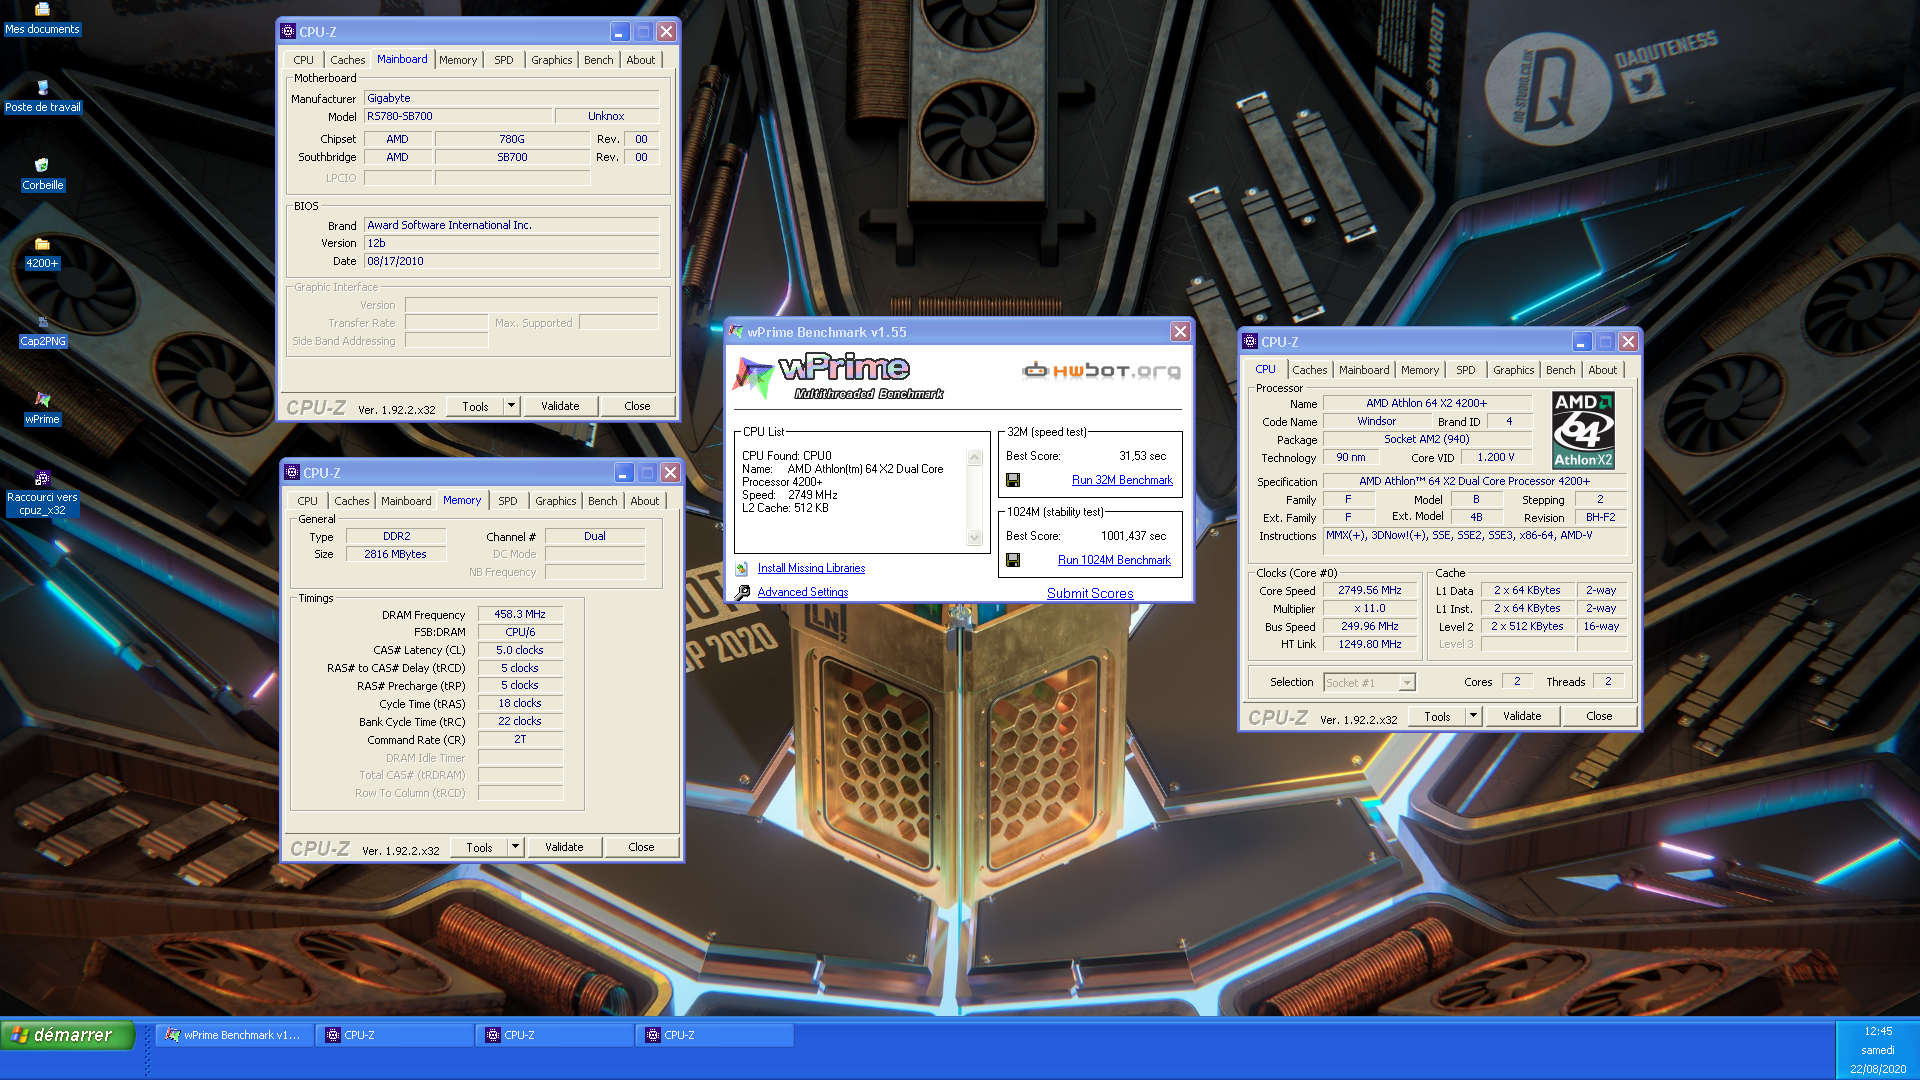Click the Advanced Settings wrench icon
Screen dimensions: 1920x1080
coord(742,593)
